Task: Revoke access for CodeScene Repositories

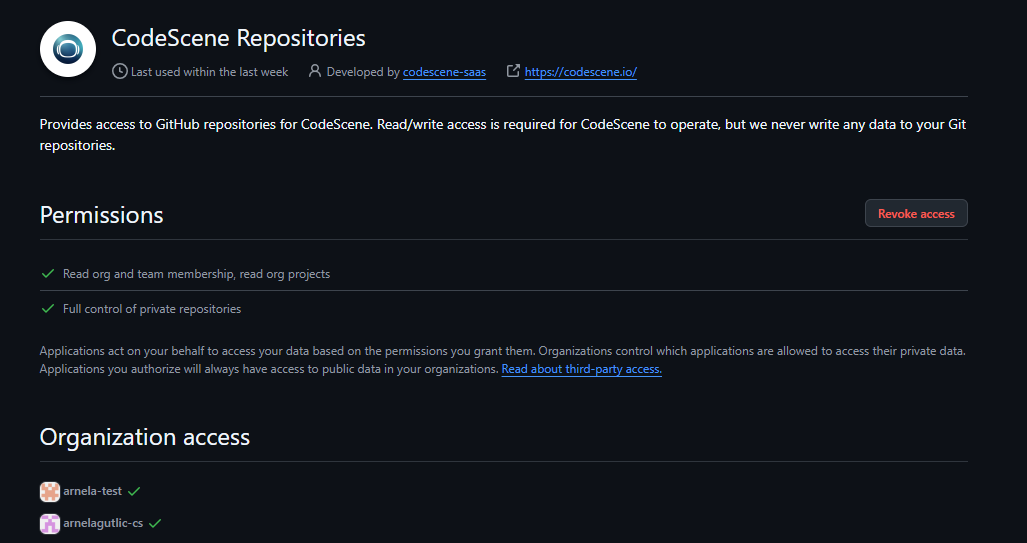Action: pyautogui.click(x=916, y=214)
